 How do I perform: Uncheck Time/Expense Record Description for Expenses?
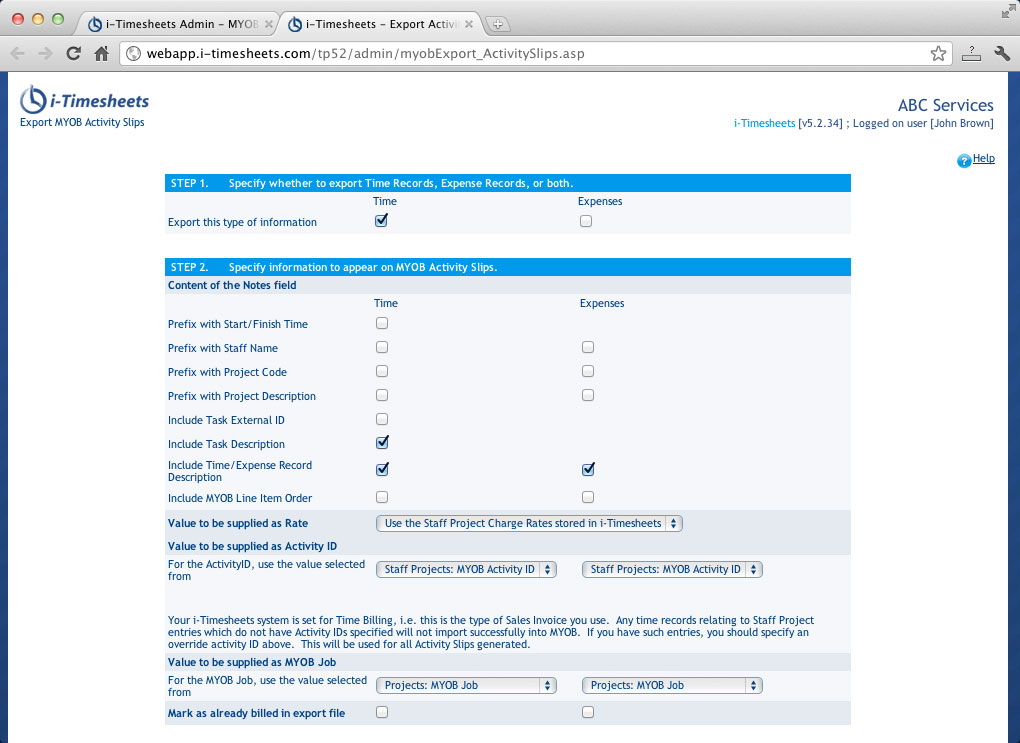point(589,469)
